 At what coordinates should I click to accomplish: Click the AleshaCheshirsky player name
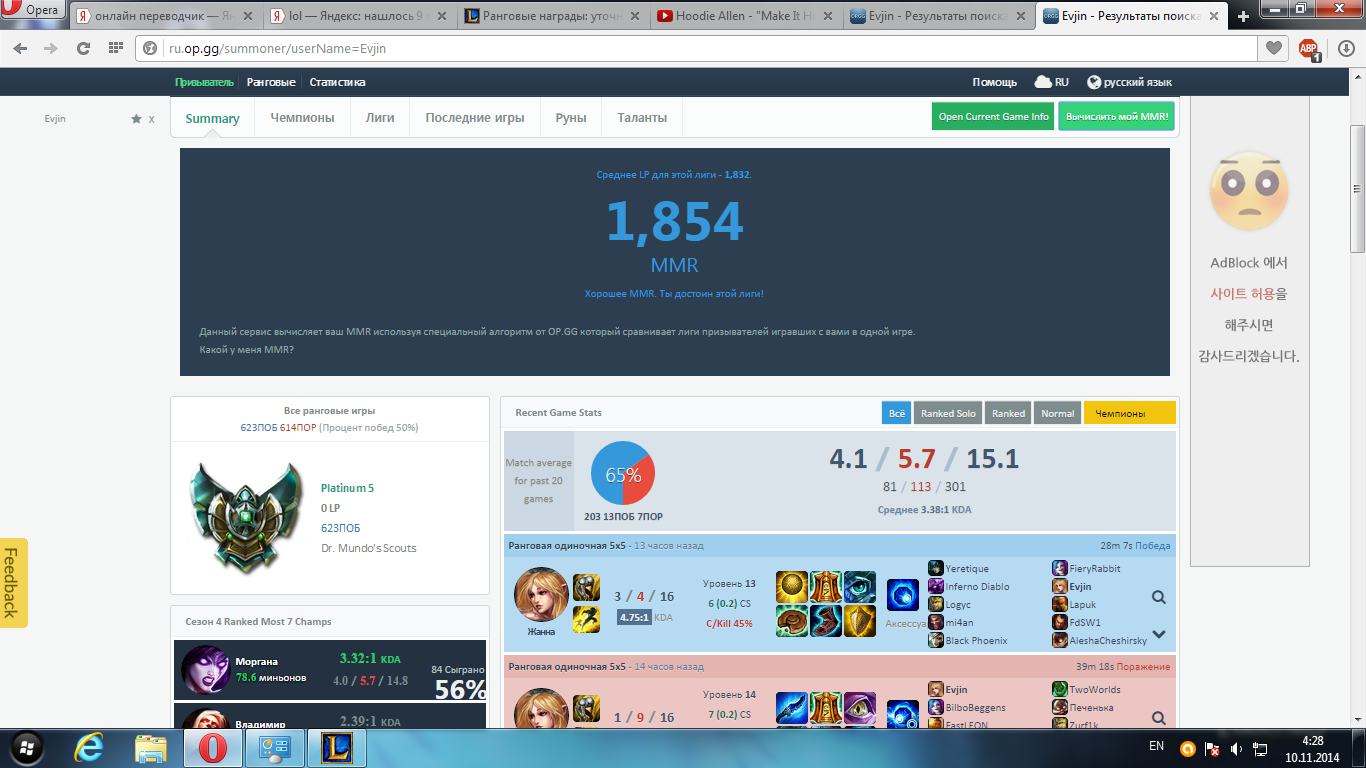pyautogui.click(x=1108, y=640)
